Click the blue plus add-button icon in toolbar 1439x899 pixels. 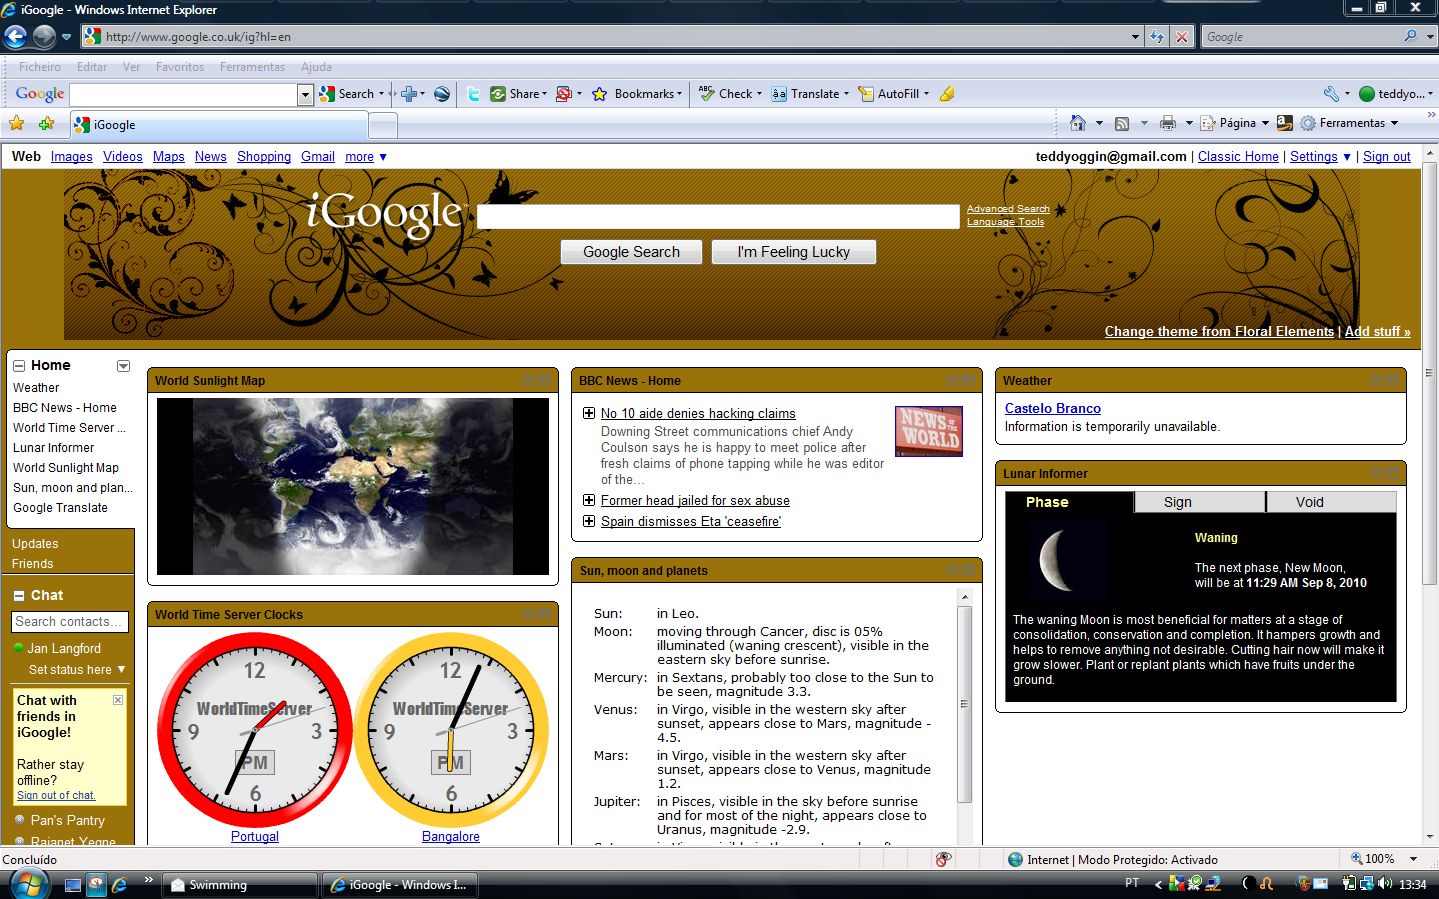click(x=408, y=94)
